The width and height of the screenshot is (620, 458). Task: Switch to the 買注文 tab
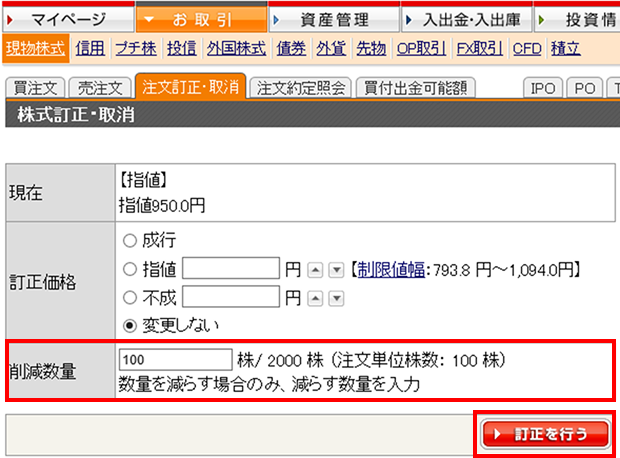pyautogui.click(x=33, y=88)
